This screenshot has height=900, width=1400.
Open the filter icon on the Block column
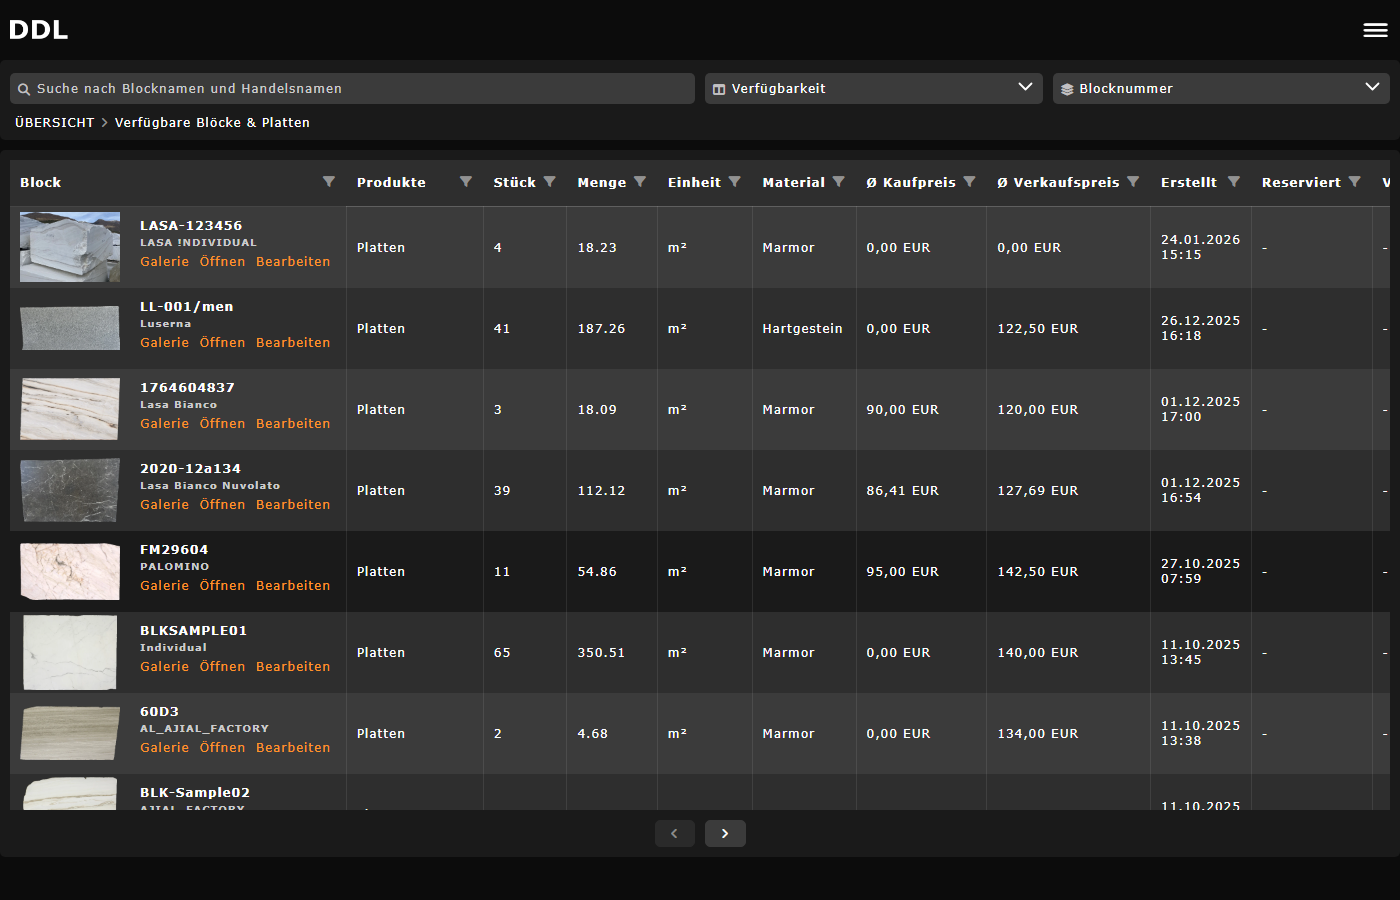coord(328,181)
